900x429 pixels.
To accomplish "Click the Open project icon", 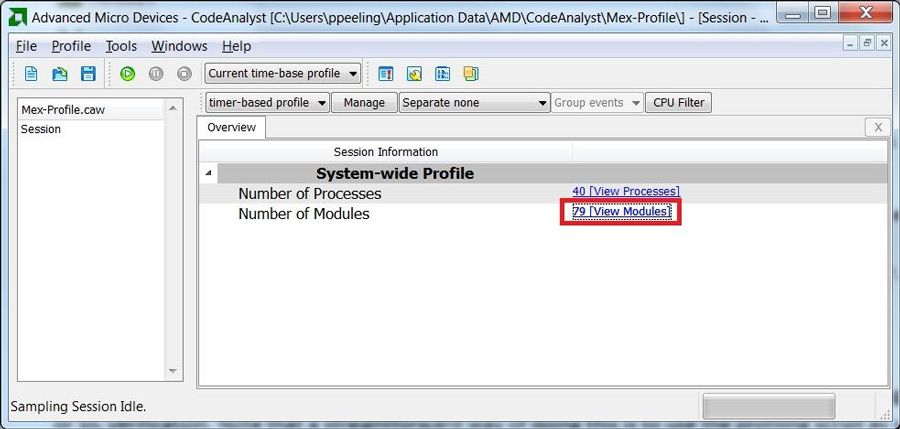I will point(59,73).
